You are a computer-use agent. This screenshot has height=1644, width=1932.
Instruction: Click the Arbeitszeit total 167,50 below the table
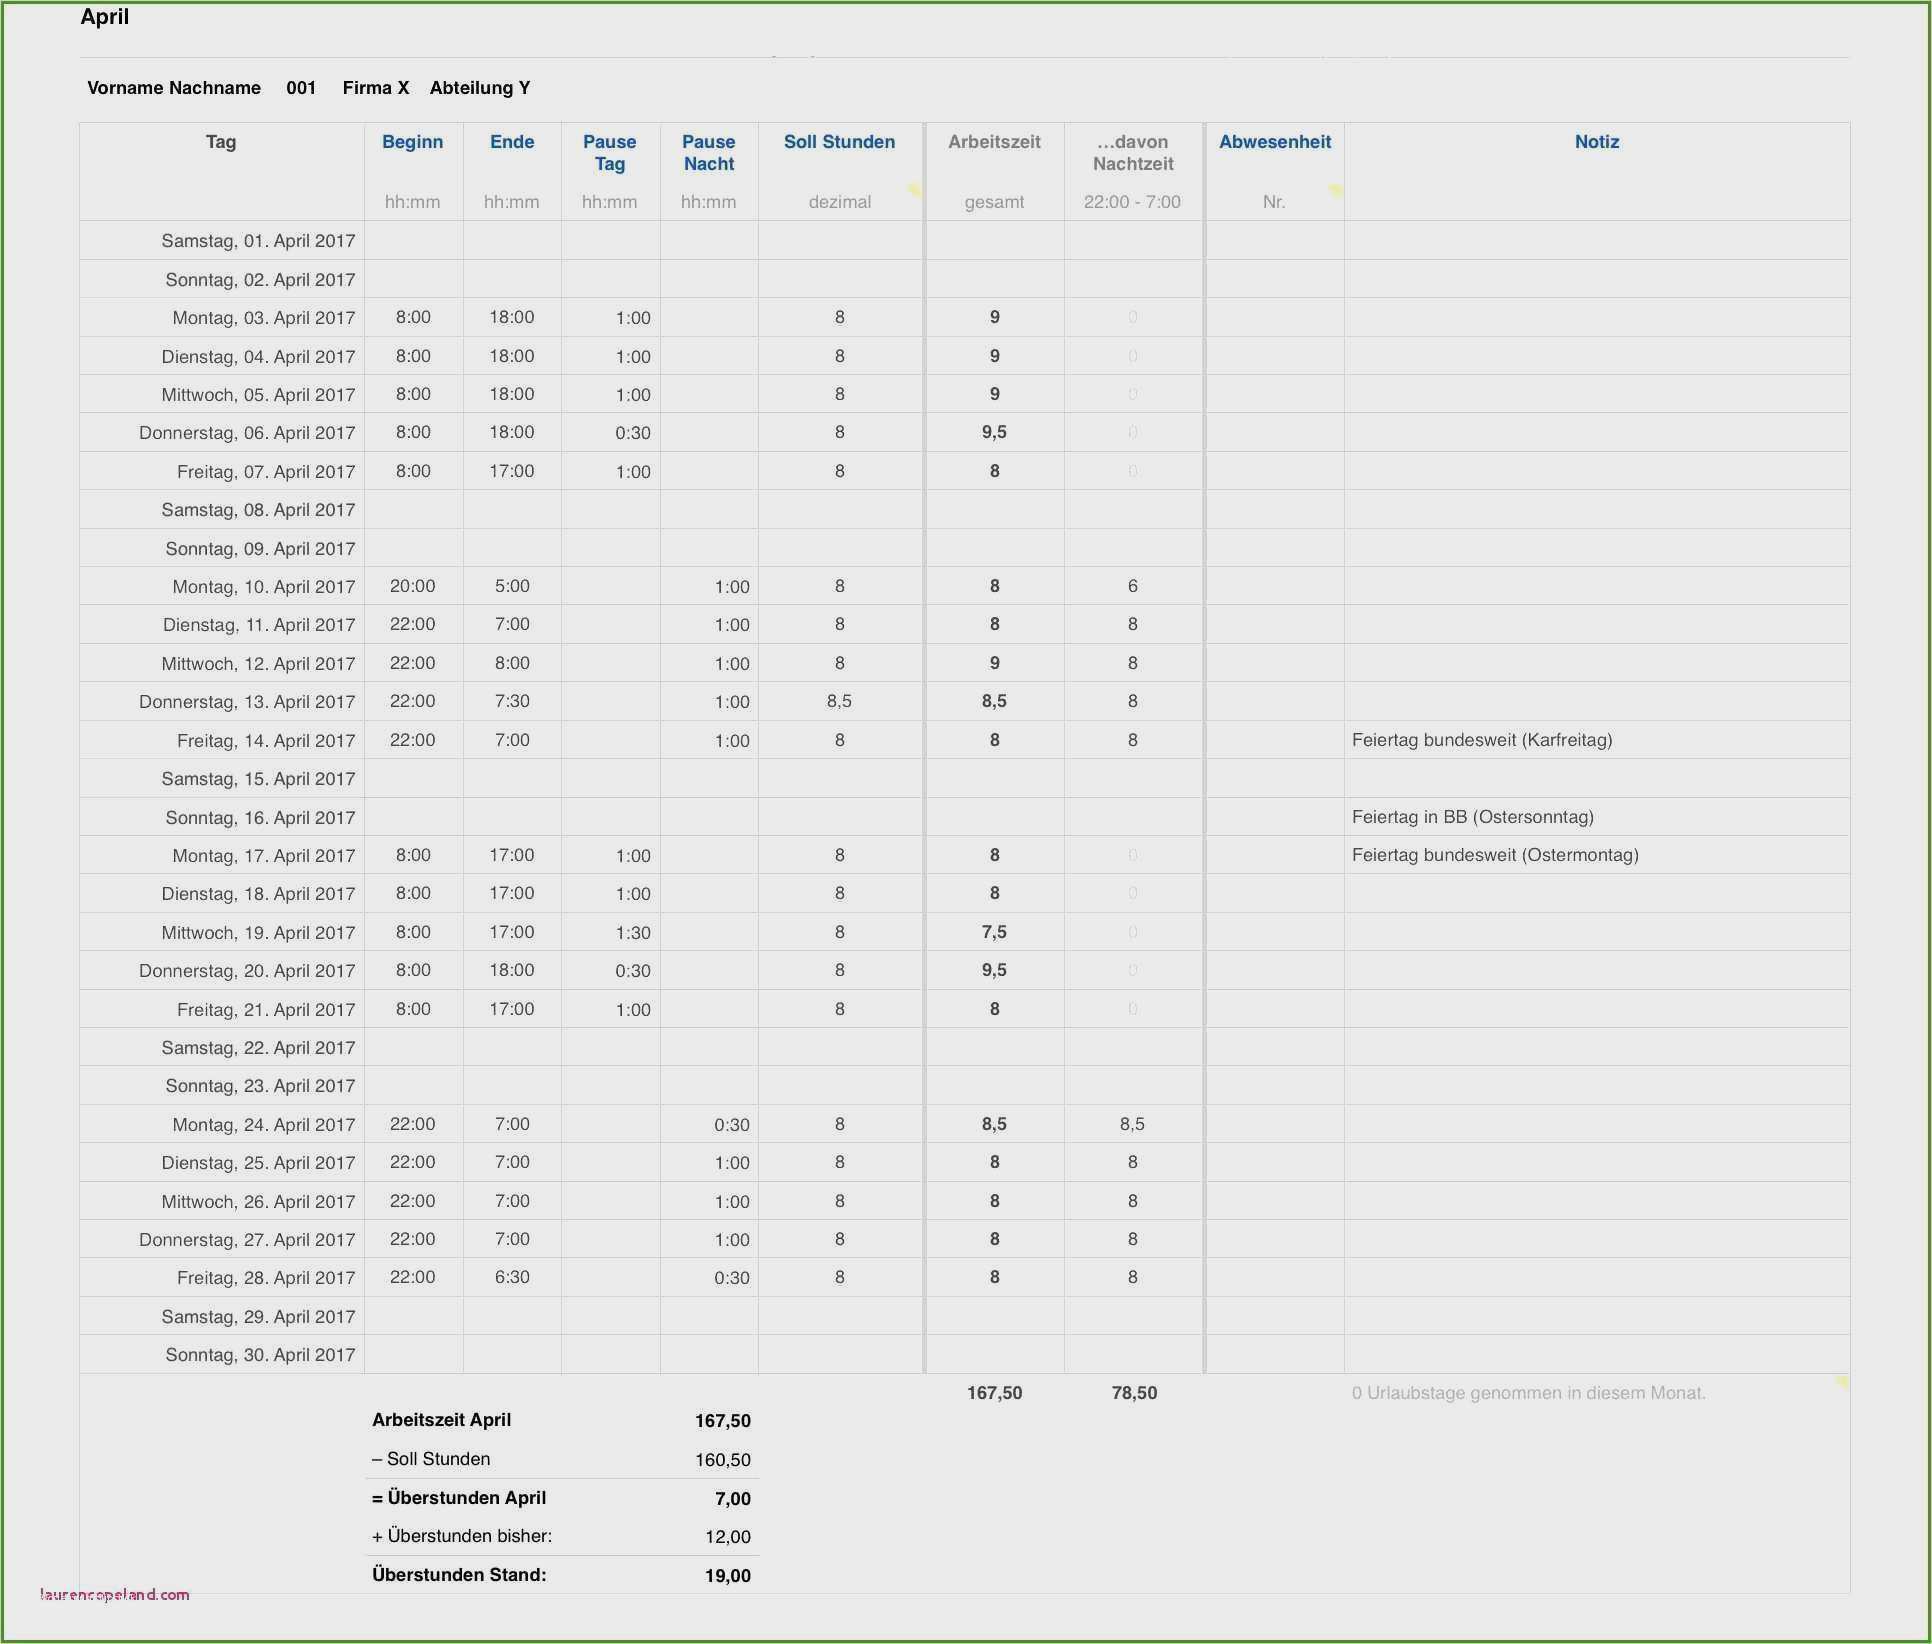click(994, 1393)
